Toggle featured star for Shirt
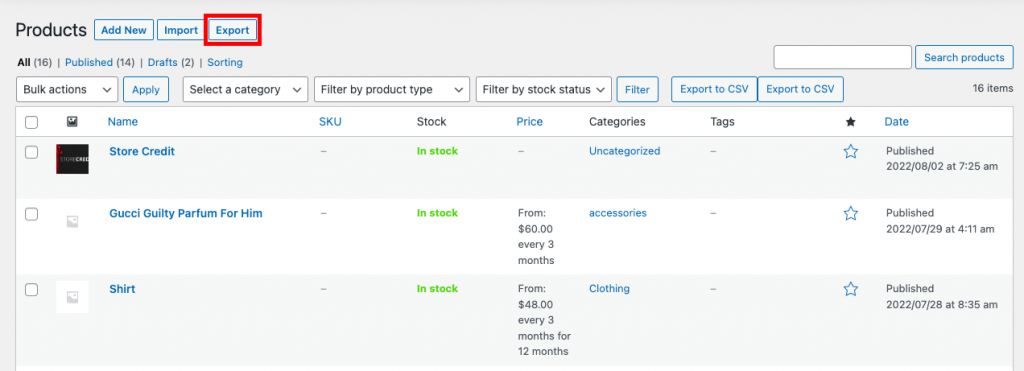This screenshot has height=371, width=1024. point(850,289)
